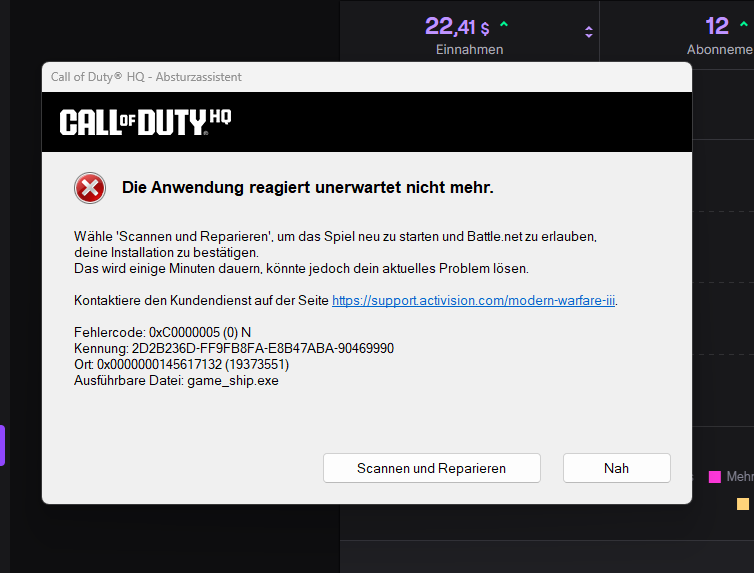Click the 22,41 $ Einnahmen value in the dashboard
Viewport: 754px width, 573px height.
point(457,26)
